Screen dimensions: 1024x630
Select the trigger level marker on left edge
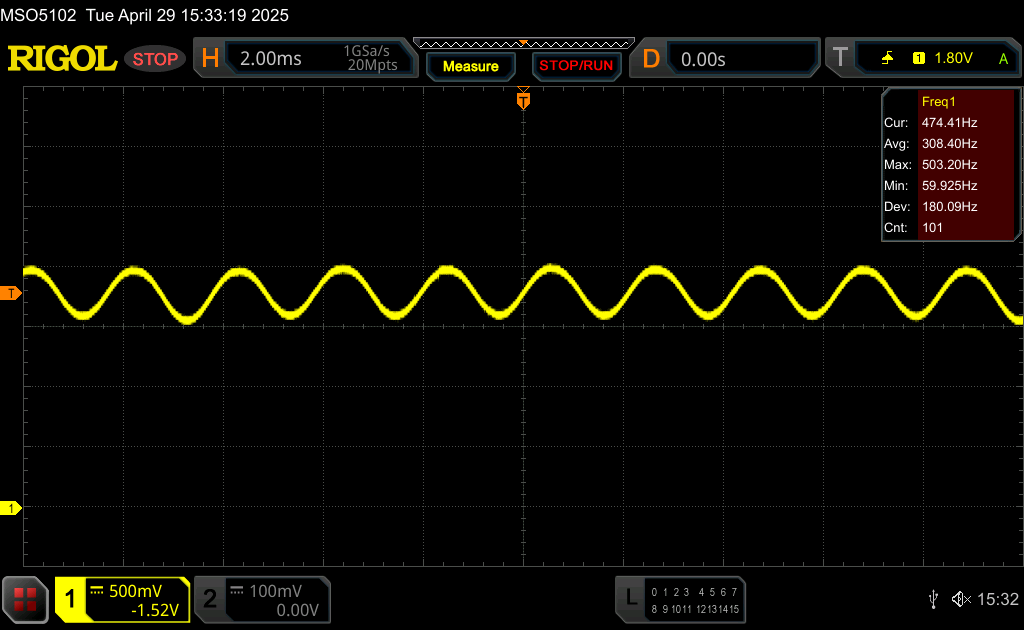(x=12, y=293)
